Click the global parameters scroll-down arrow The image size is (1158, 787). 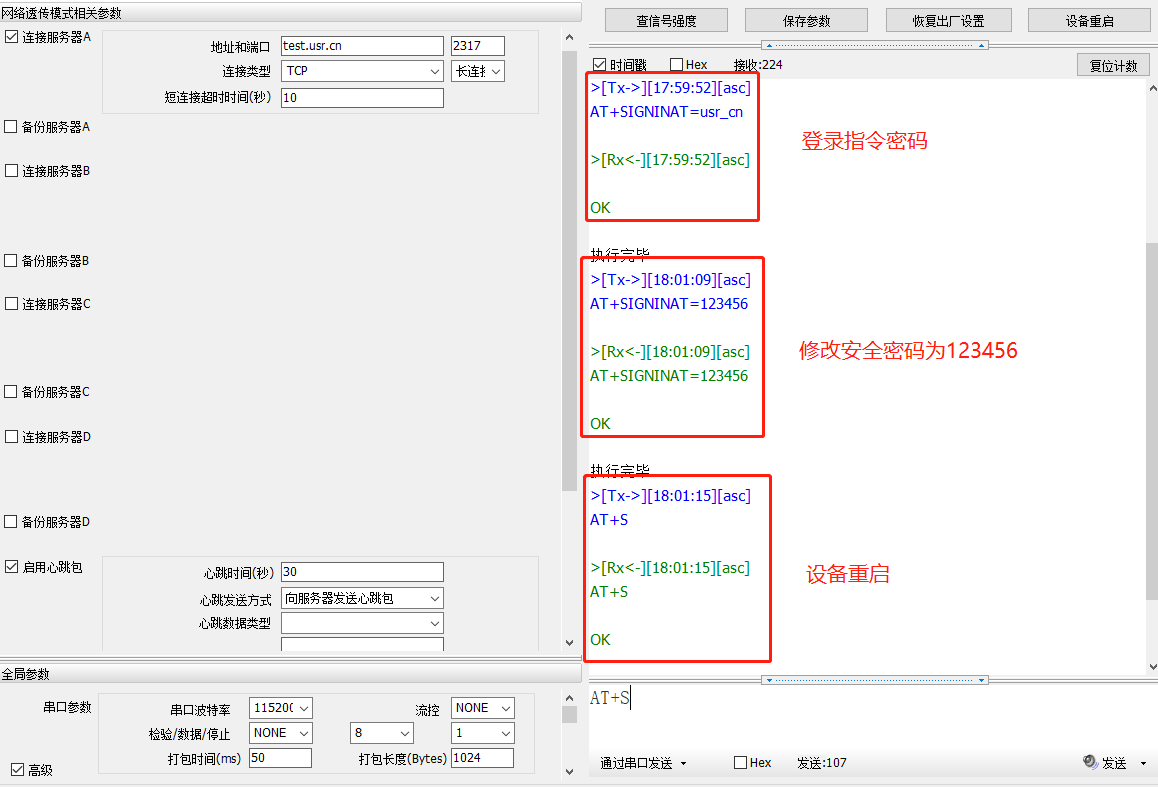(x=569, y=771)
